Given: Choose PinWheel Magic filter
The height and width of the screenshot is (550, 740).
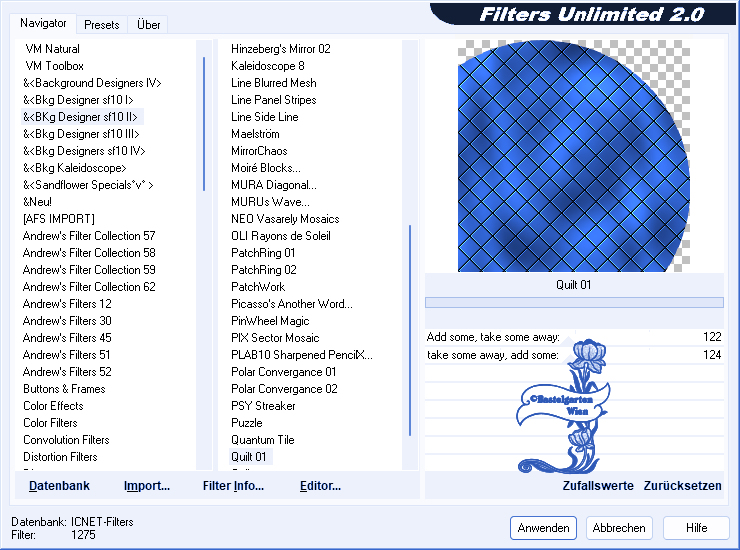Looking at the screenshot, I should click(270, 321).
